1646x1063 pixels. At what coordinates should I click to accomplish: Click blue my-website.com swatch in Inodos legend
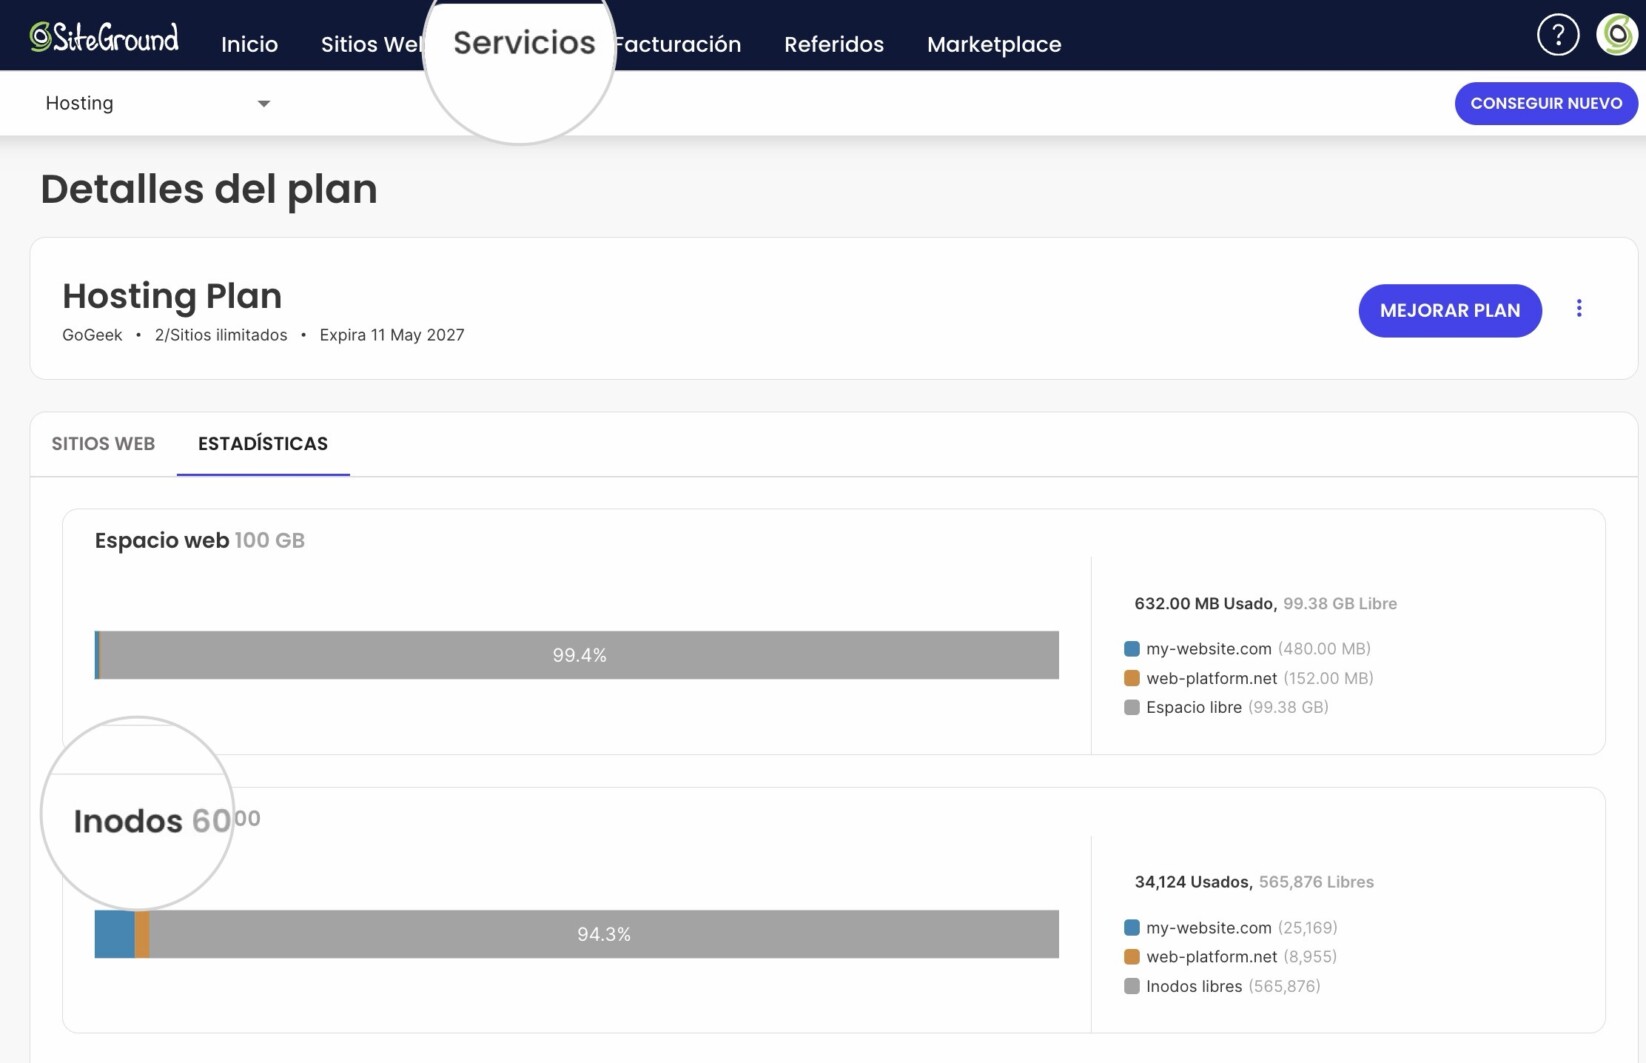click(x=1132, y=928)
